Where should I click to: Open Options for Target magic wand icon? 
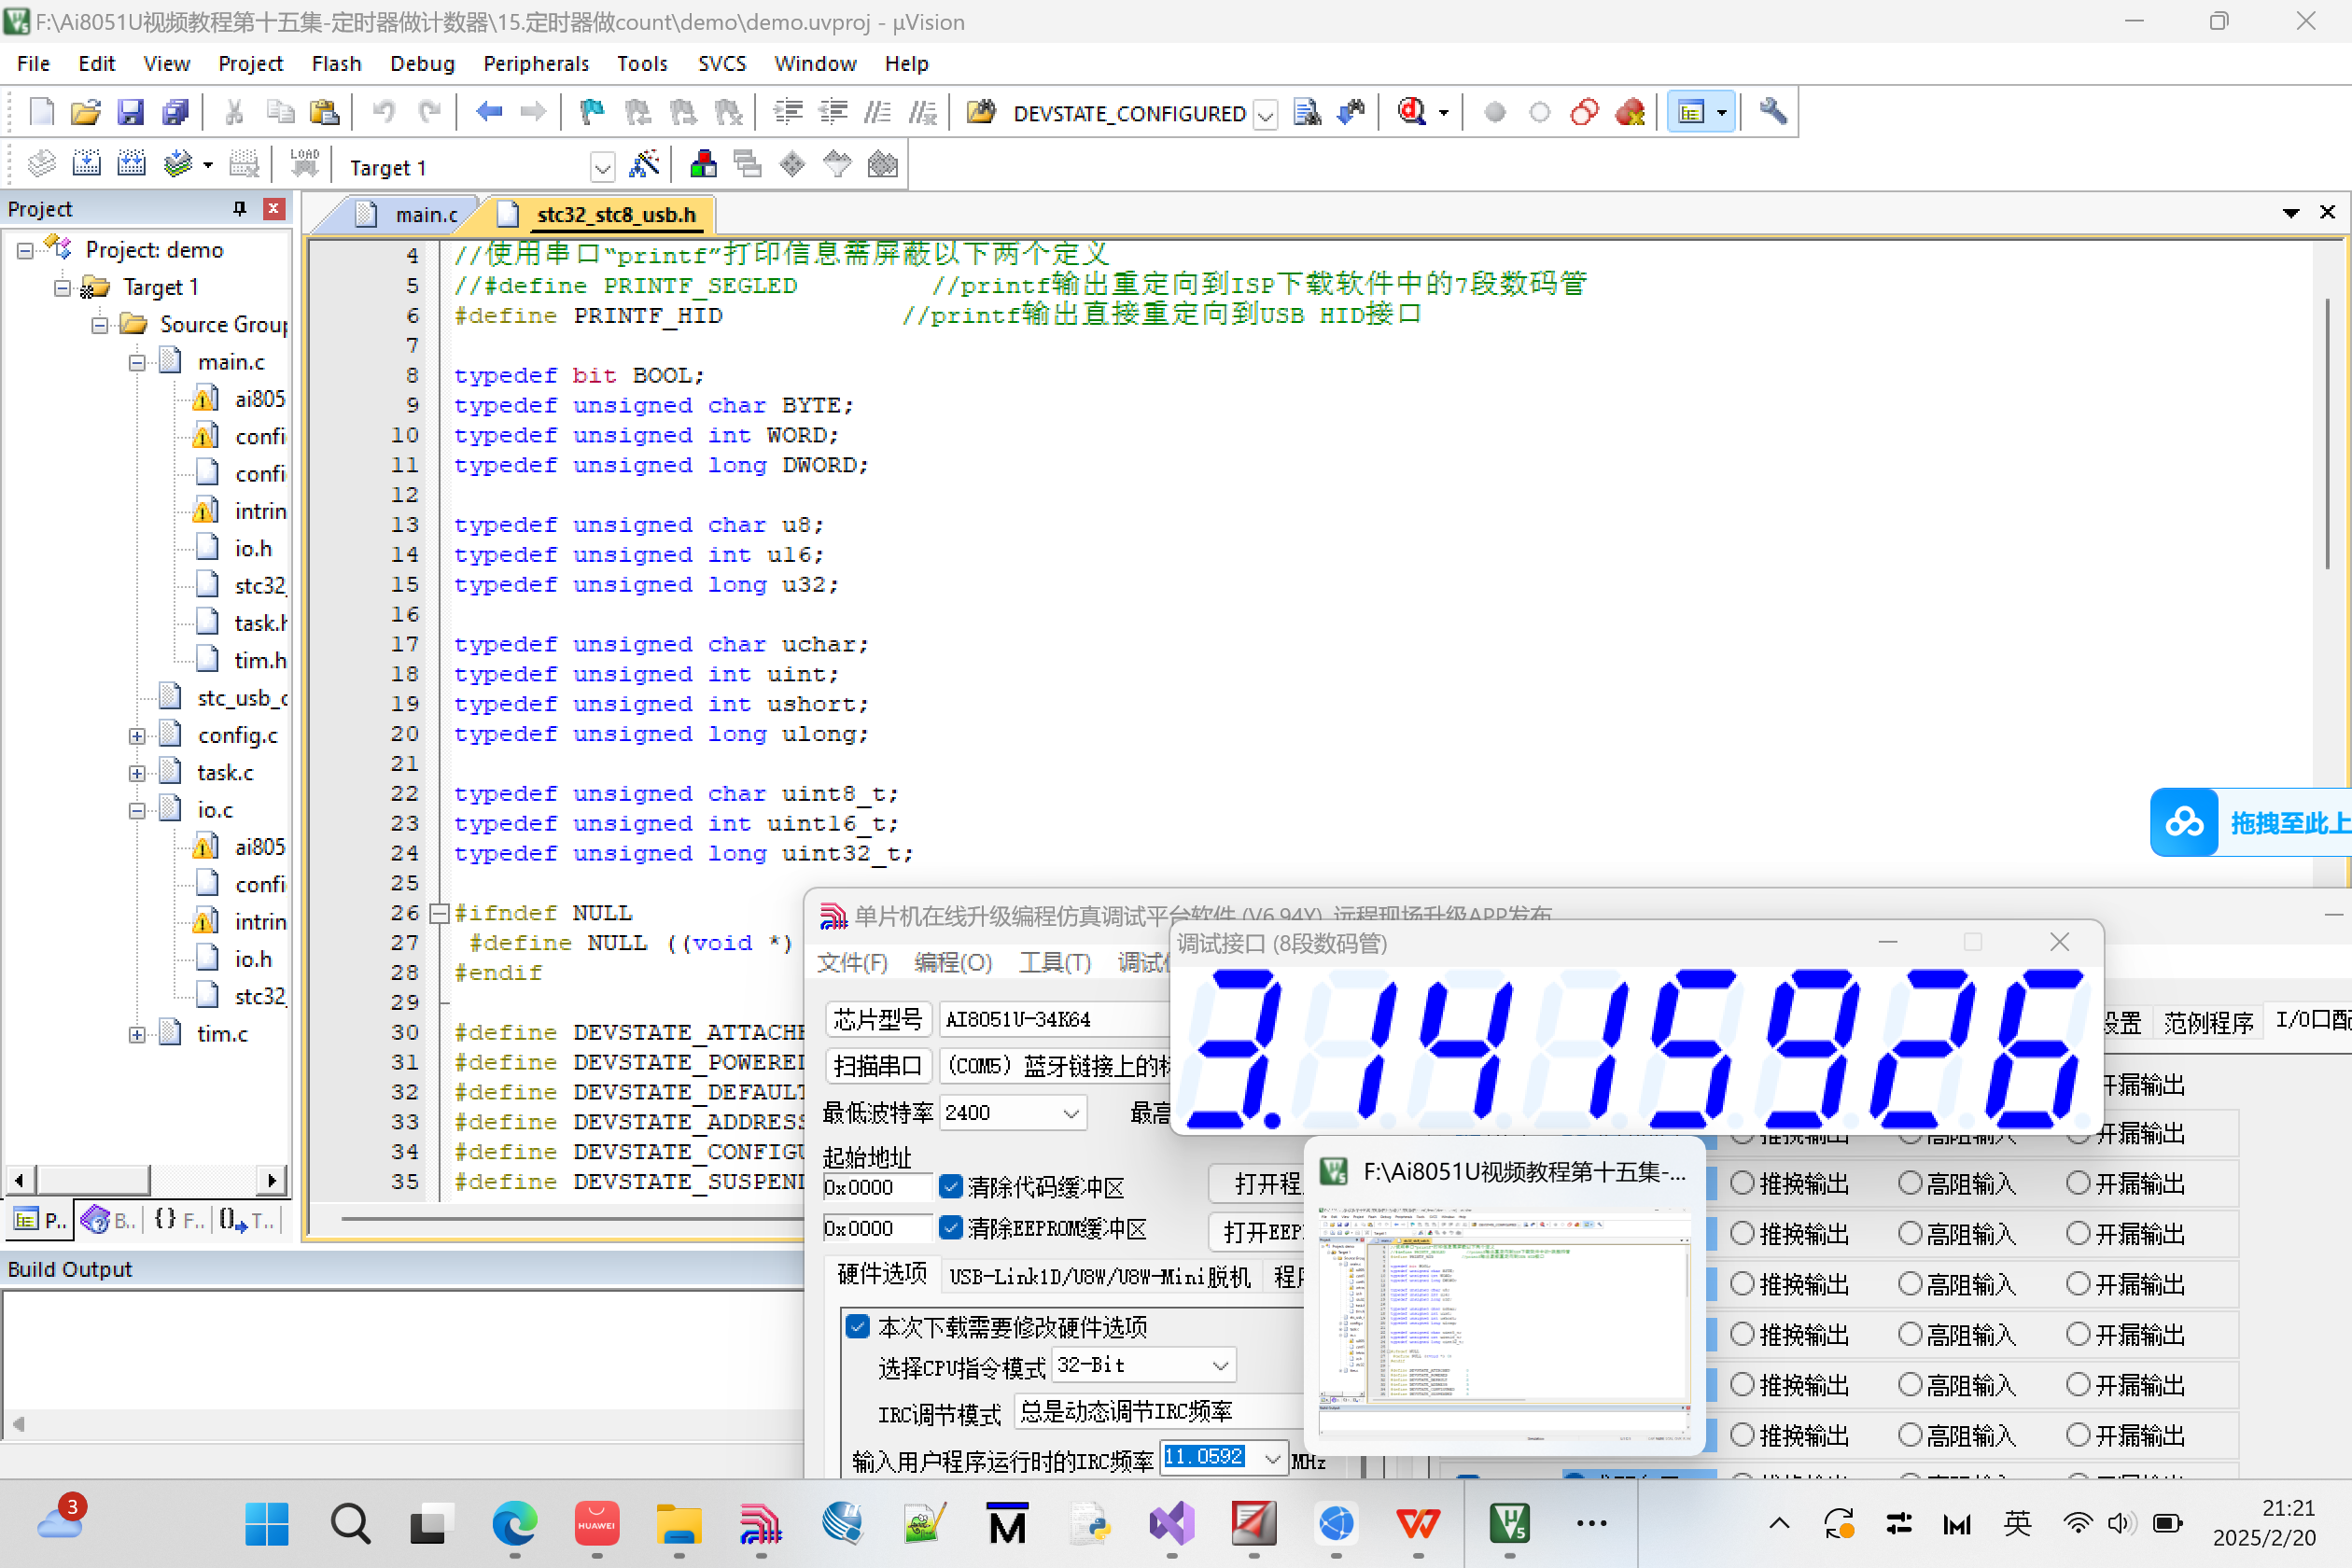point(644,165)
